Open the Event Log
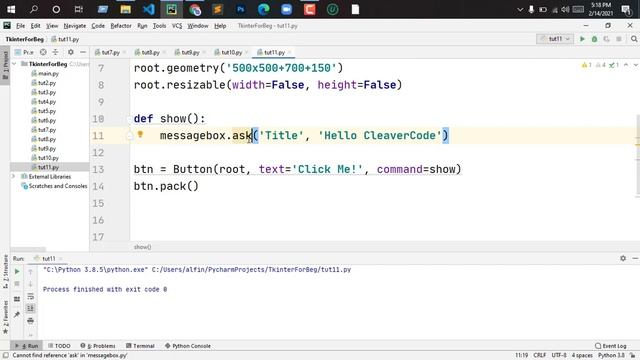This screenshot has height=360, width=640. click(x=611, y=346)
